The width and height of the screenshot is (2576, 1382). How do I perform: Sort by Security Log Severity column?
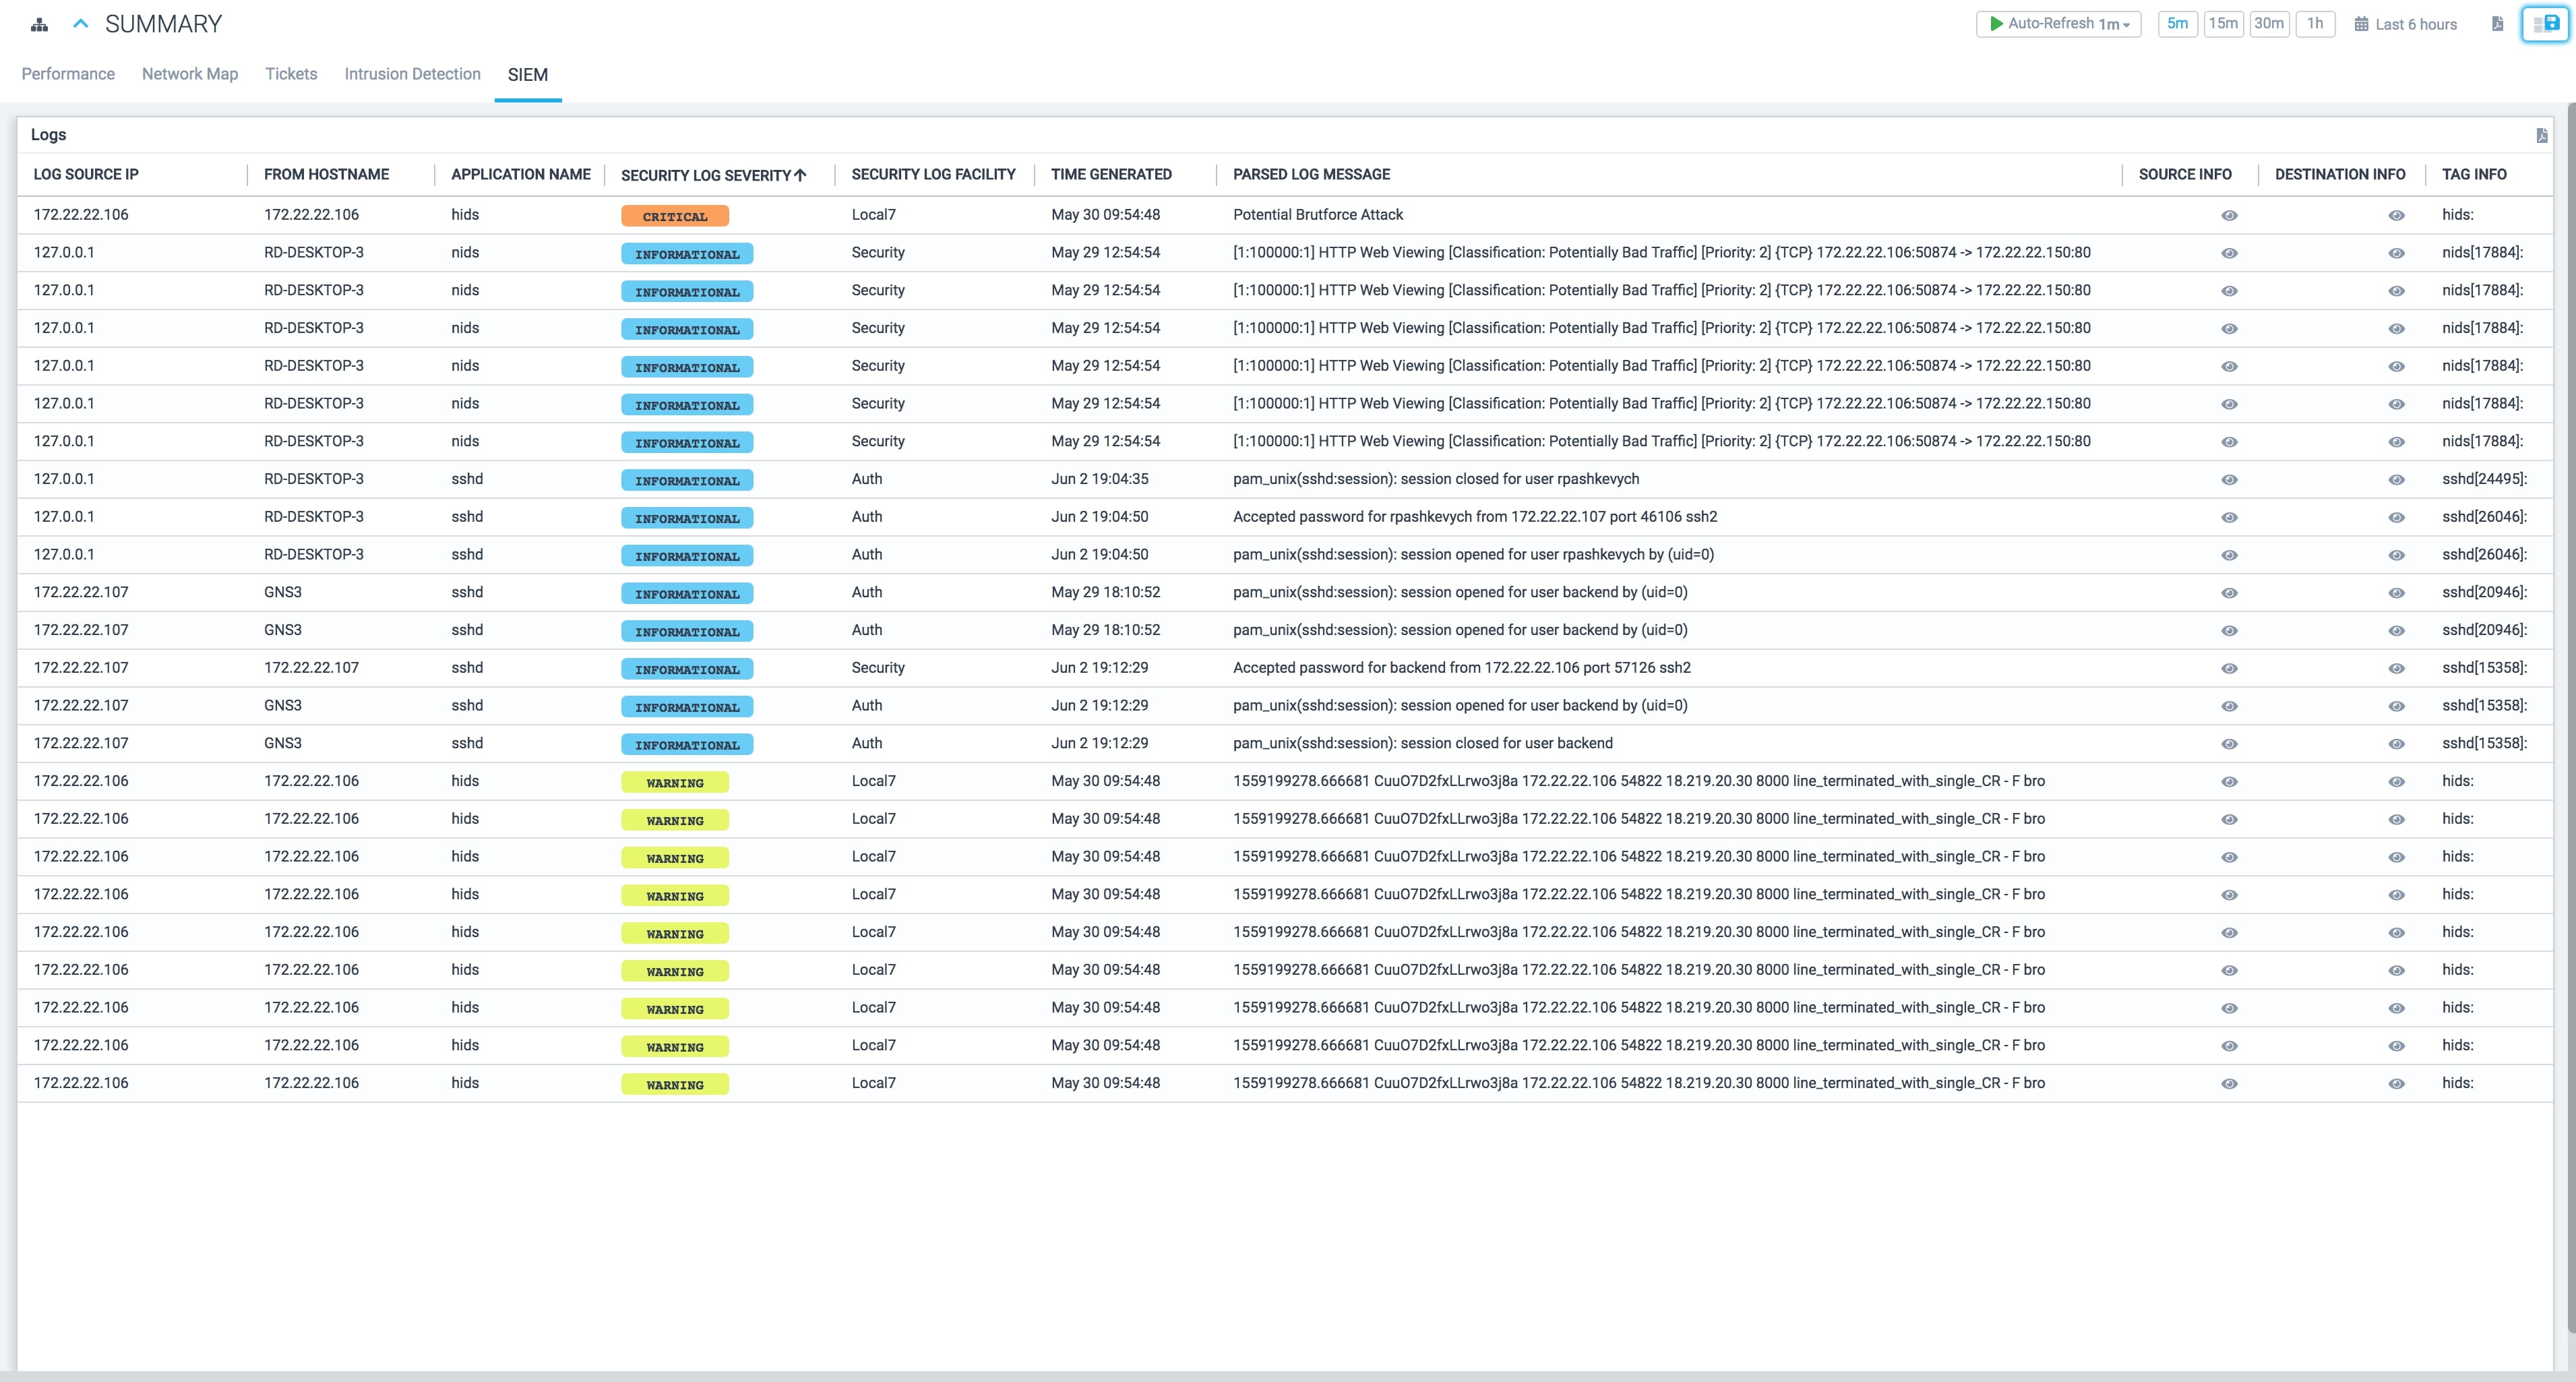(x=713, y=175)
